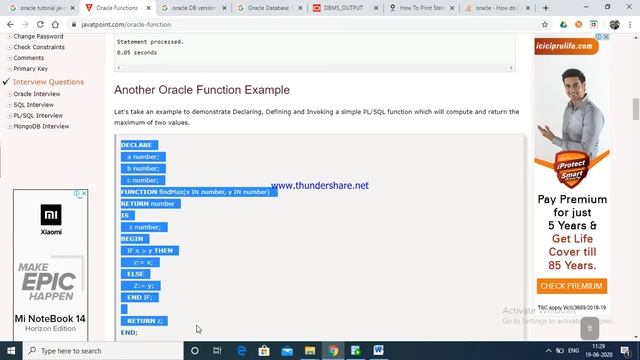Click the taskbar 'Type here to search' box
The width and height of the screenshot is (640, 360).
click(103, 351)
